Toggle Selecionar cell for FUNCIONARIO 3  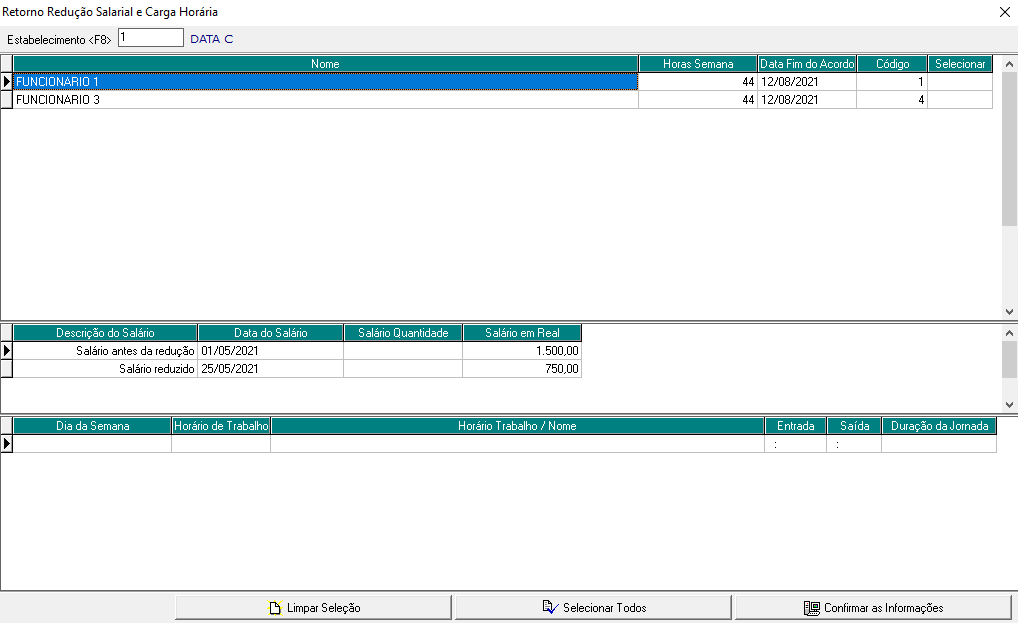coord(960,100)
